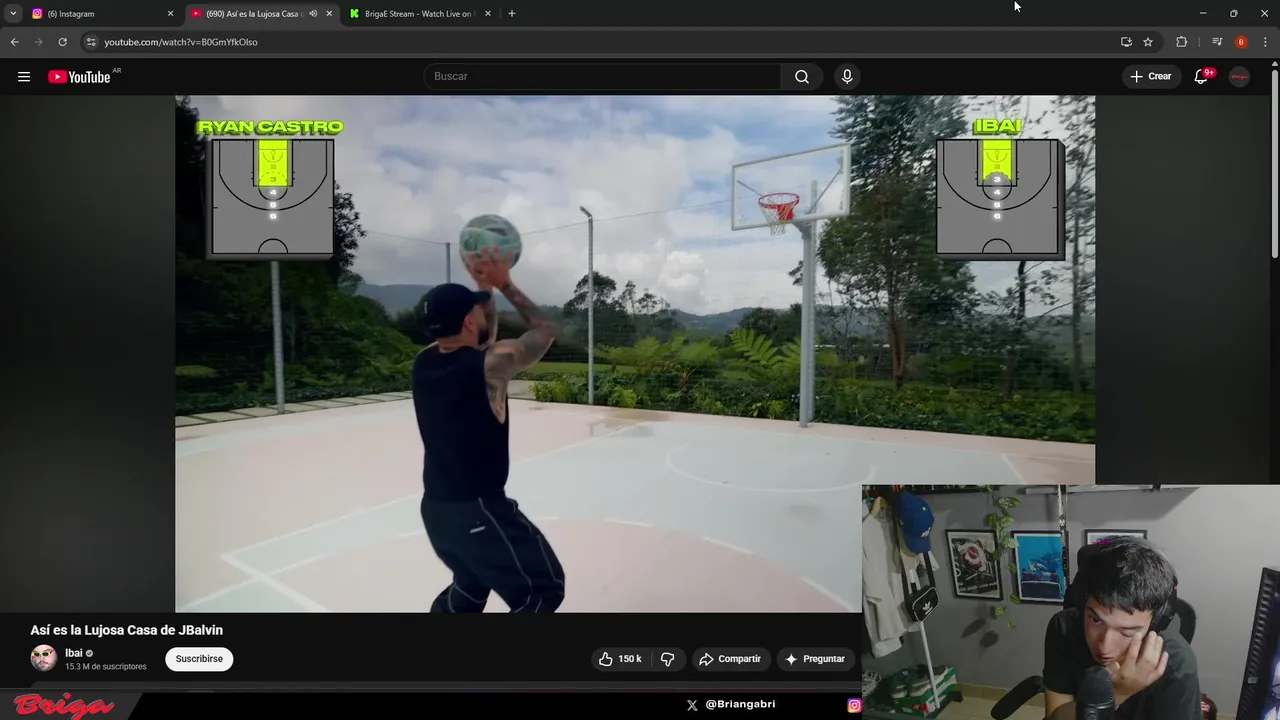Screen dimensions: 1280x720
Task: Open Chrome media controls icon
Action: click(1217, 42)
